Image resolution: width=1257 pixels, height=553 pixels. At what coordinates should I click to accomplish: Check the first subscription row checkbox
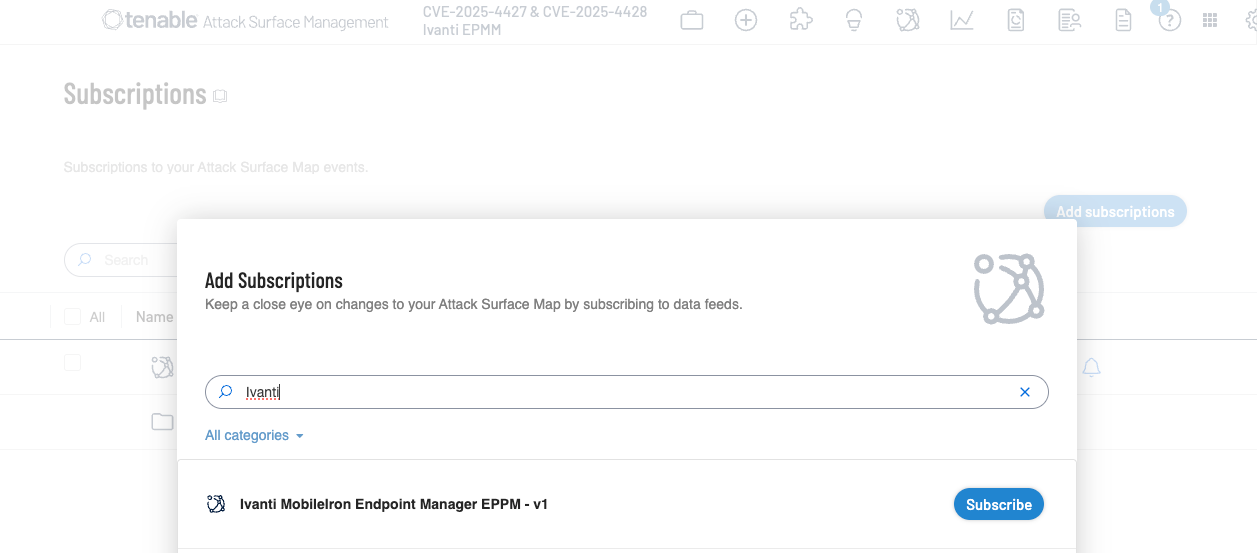coord(73,362)
